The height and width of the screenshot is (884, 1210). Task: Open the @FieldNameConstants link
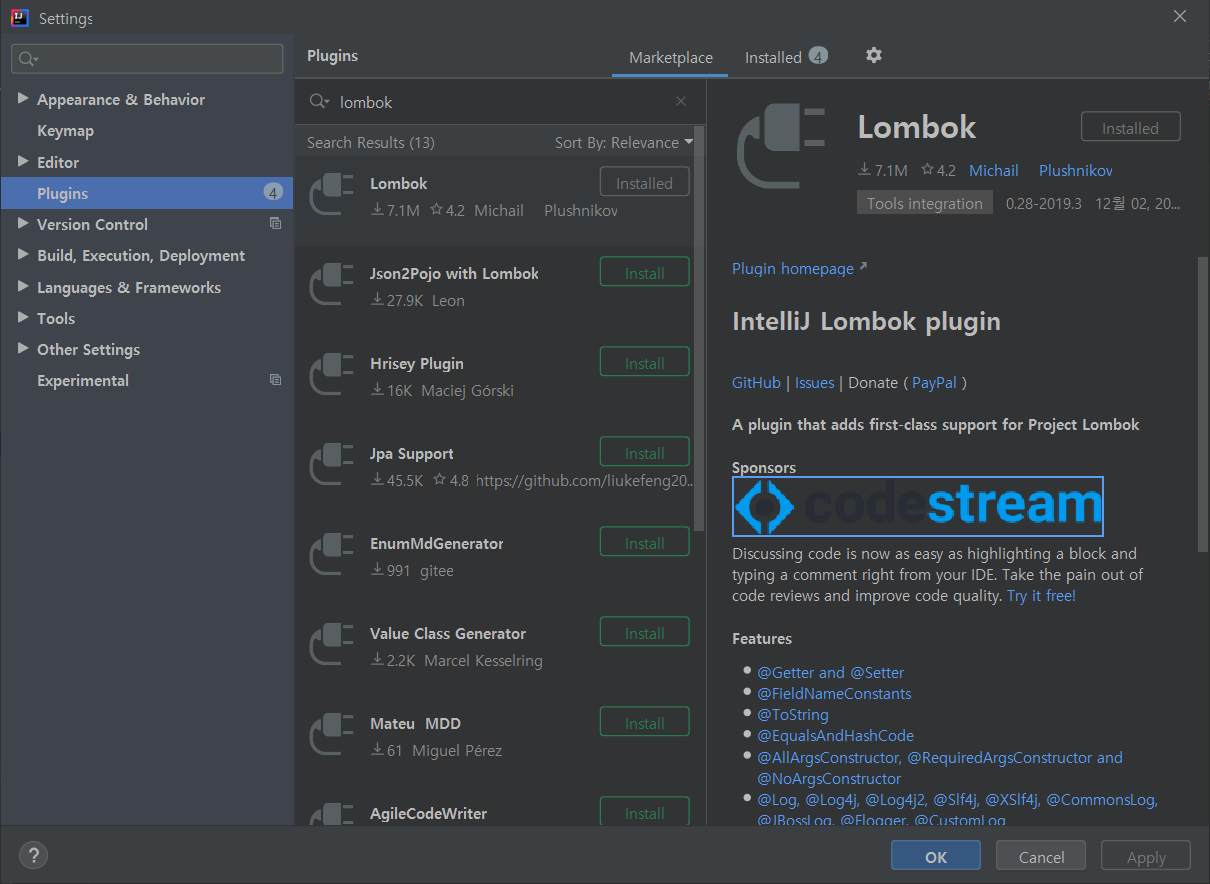tap(834, 693)
